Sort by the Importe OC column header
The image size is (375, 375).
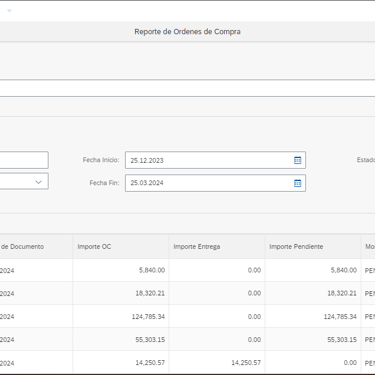(121, 247)
